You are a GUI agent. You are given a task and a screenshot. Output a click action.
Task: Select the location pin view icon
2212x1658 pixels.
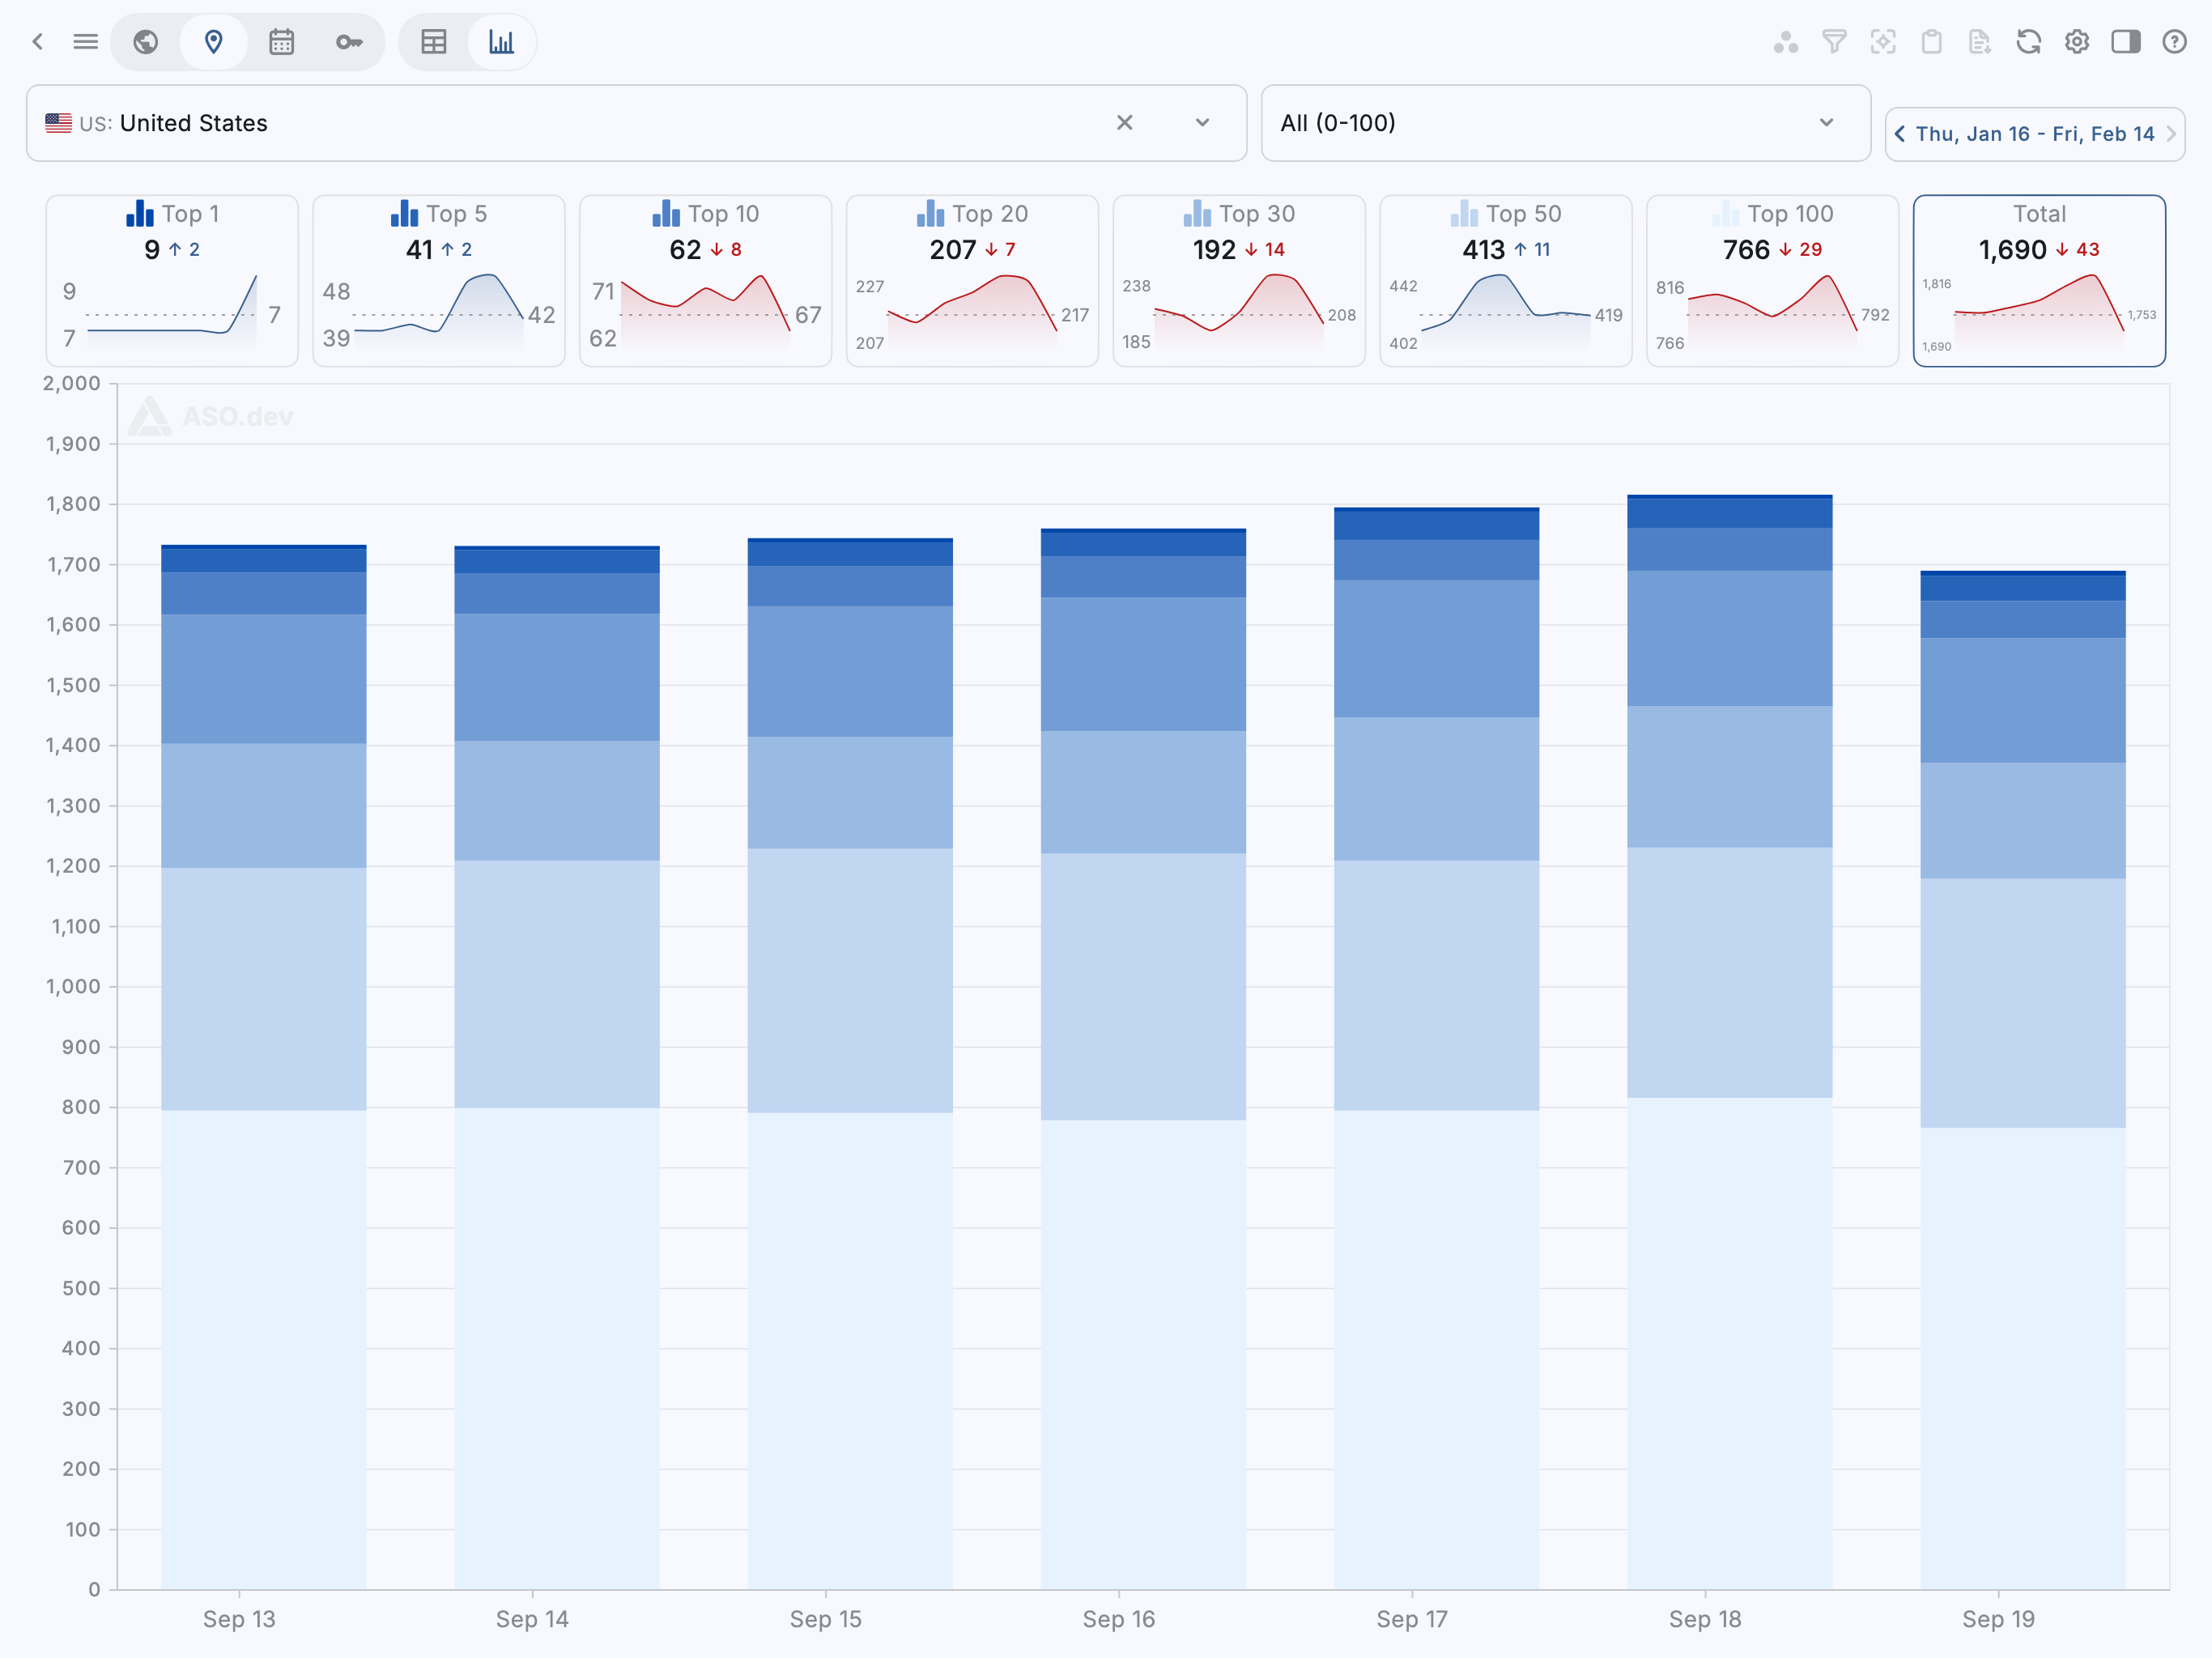point(213,42)
